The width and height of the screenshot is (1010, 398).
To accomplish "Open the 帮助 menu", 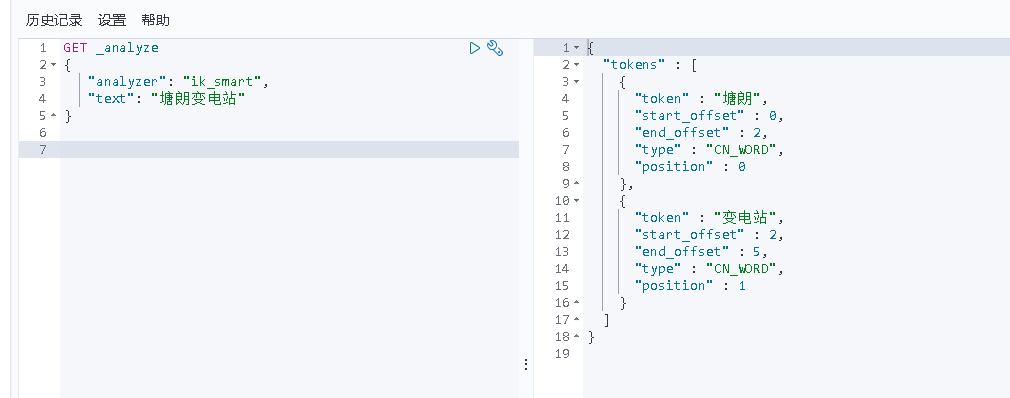I will click(156, 20).
